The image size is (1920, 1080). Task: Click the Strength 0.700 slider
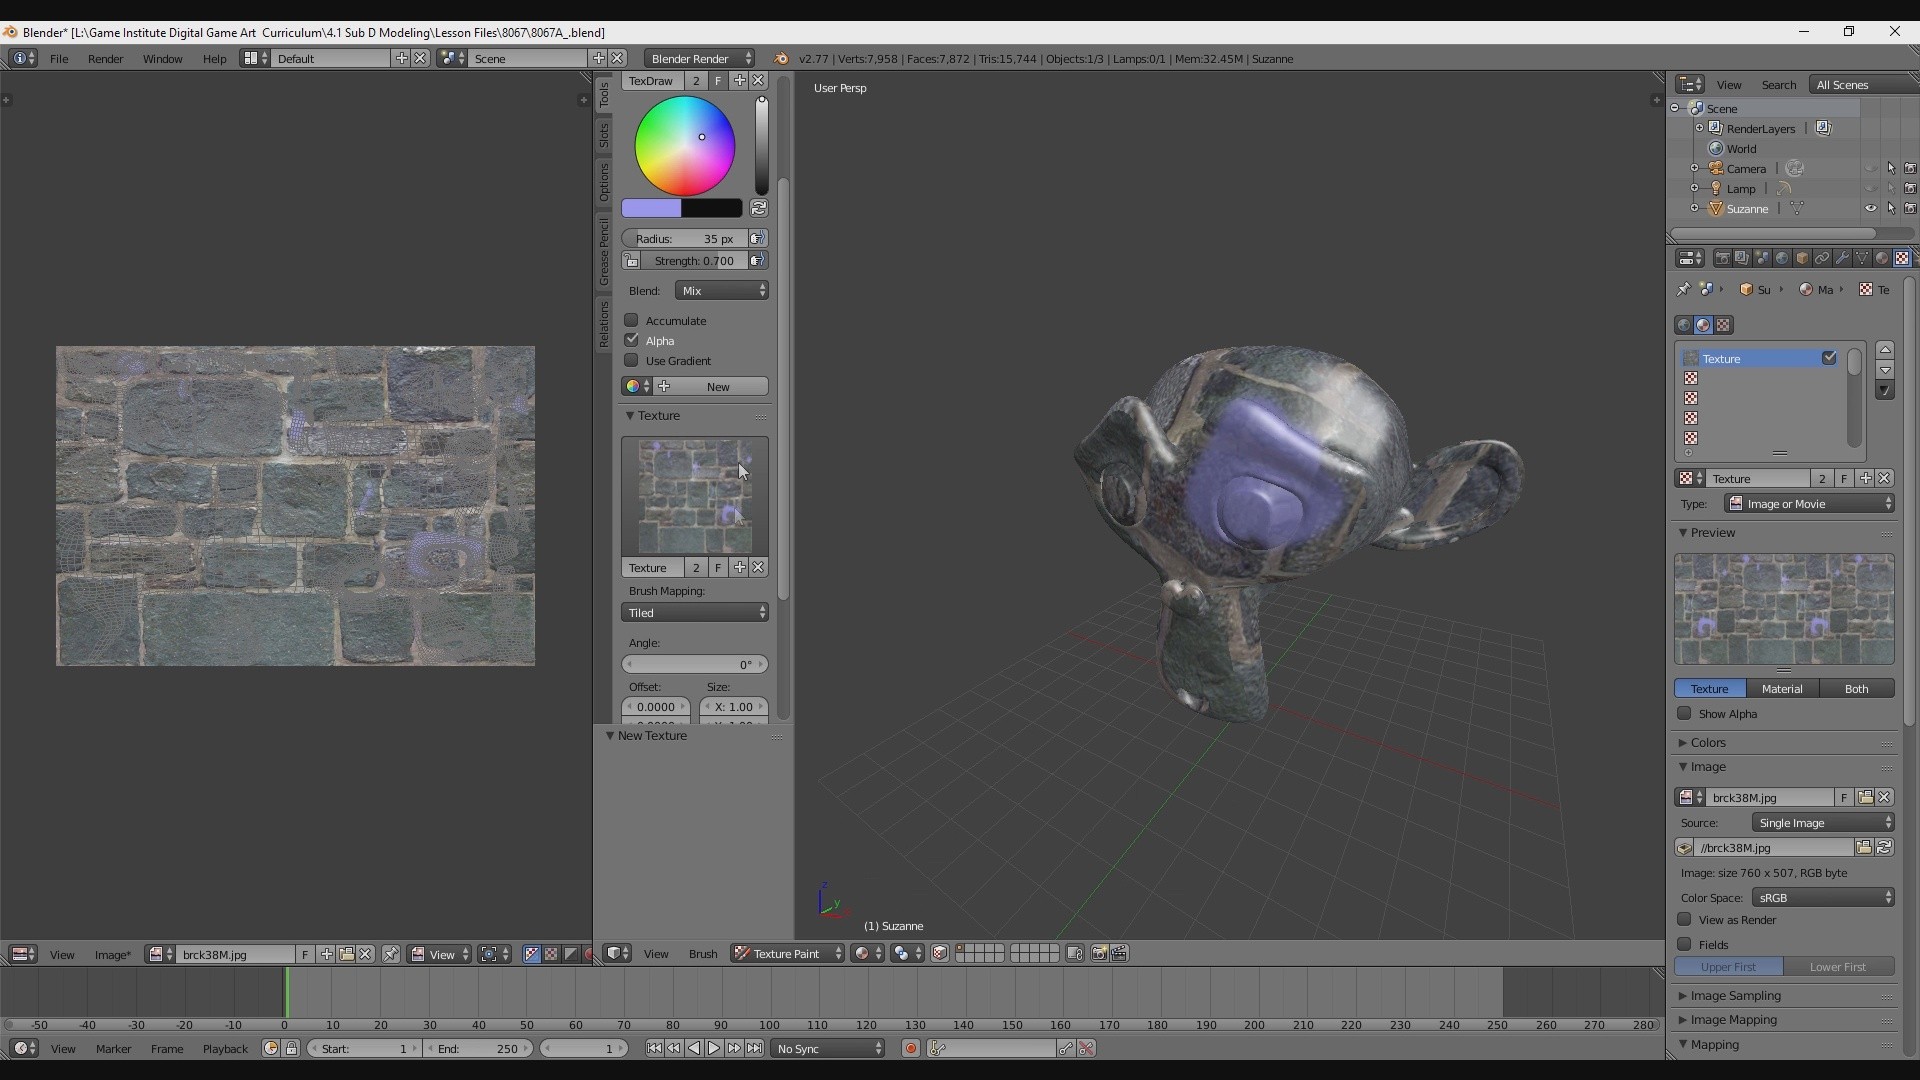pos(694,261)
